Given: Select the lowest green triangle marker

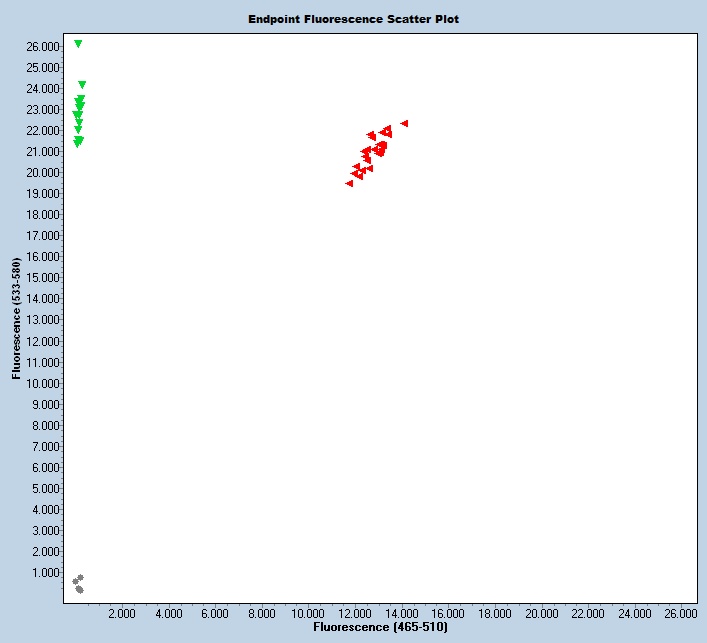Looking at the screenshot, I should (77, 144).
